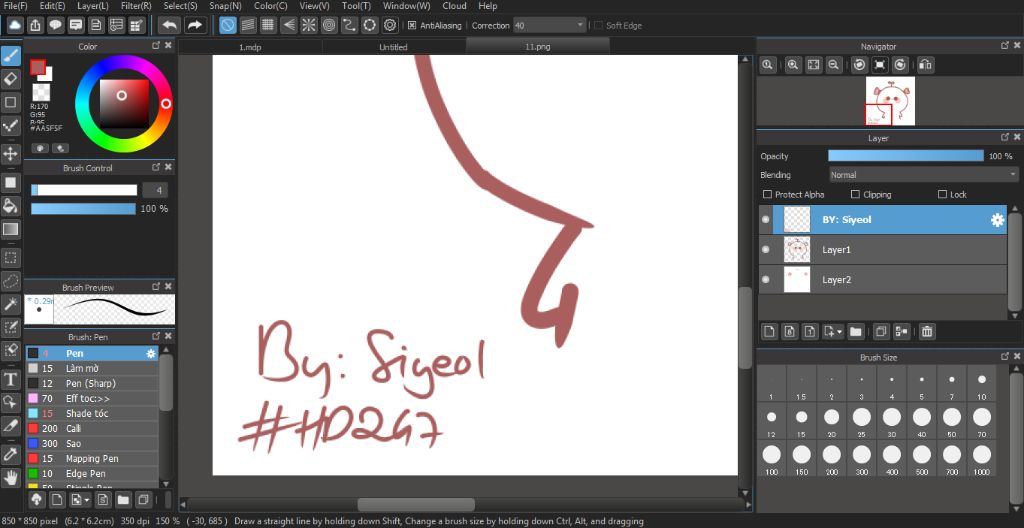Click the Redo arrow in toolbar
The width and height of the screenshot is (1024, 528).
click(x=195, y=25)
